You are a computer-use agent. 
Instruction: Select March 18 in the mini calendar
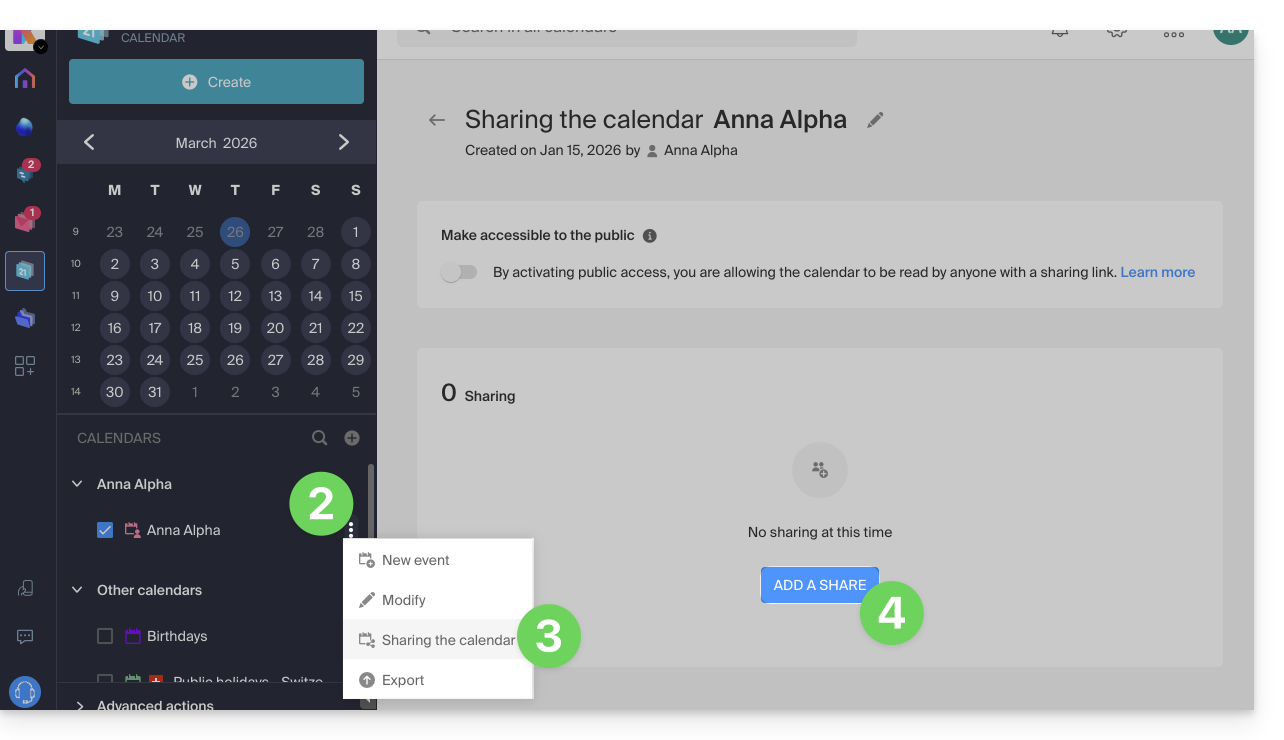[195, 328]
